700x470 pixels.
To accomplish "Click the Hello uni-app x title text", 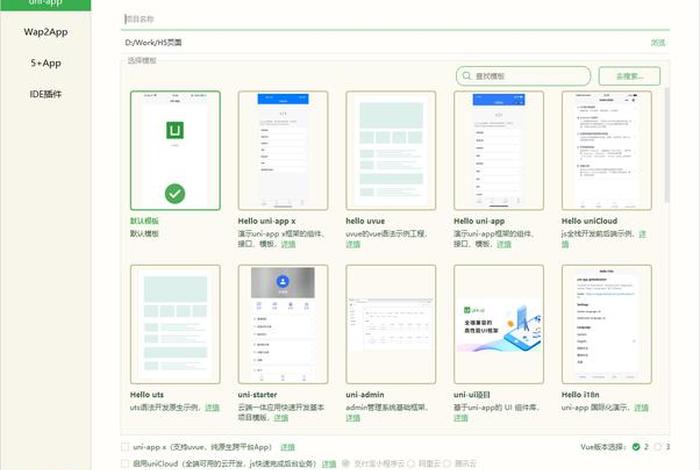I will point(267,221).
